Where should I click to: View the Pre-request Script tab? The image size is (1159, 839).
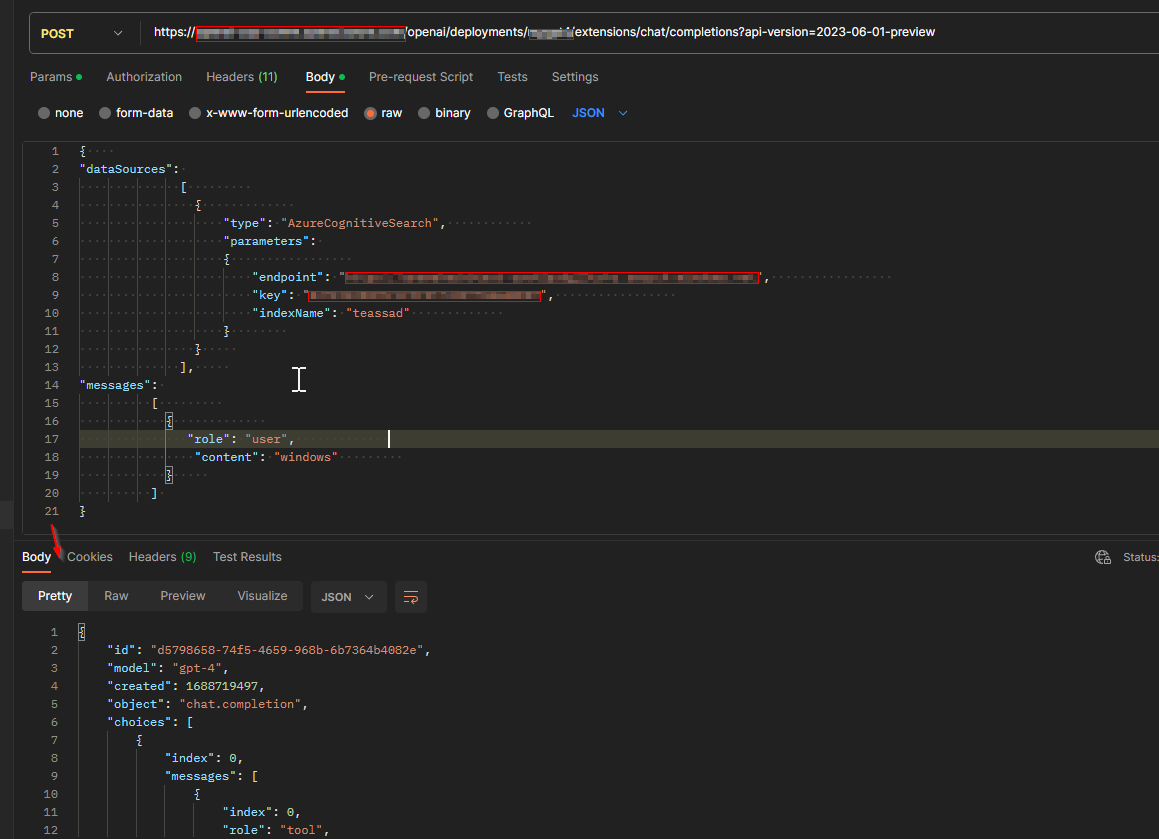click(x=420, y=77)
